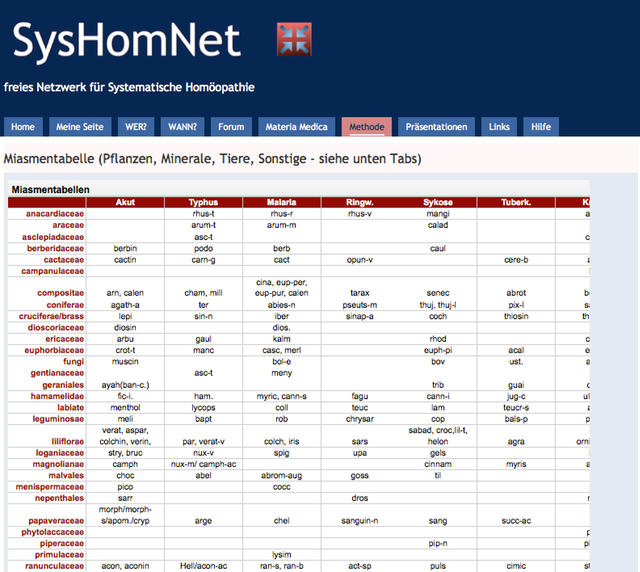Click the nux-m/ camph-ac cell
640x572 pixels.
[203, 464]
